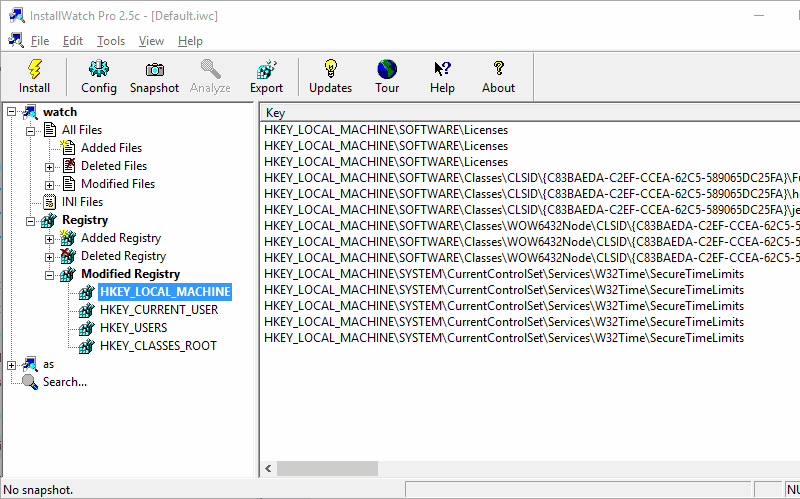Click the HKEY_CLASSES_ROOT registry icon
Image resolution: width=800 pixels, height=499 pixels.
[87, 346]
